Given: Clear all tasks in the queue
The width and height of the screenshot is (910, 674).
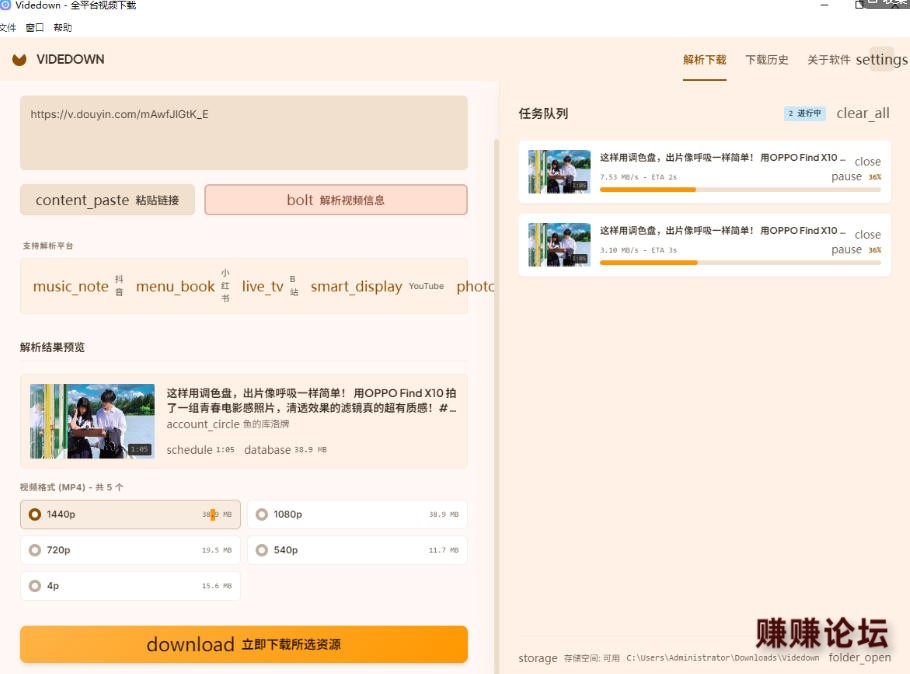Looking at the screenshot, I should coord(862,113).
